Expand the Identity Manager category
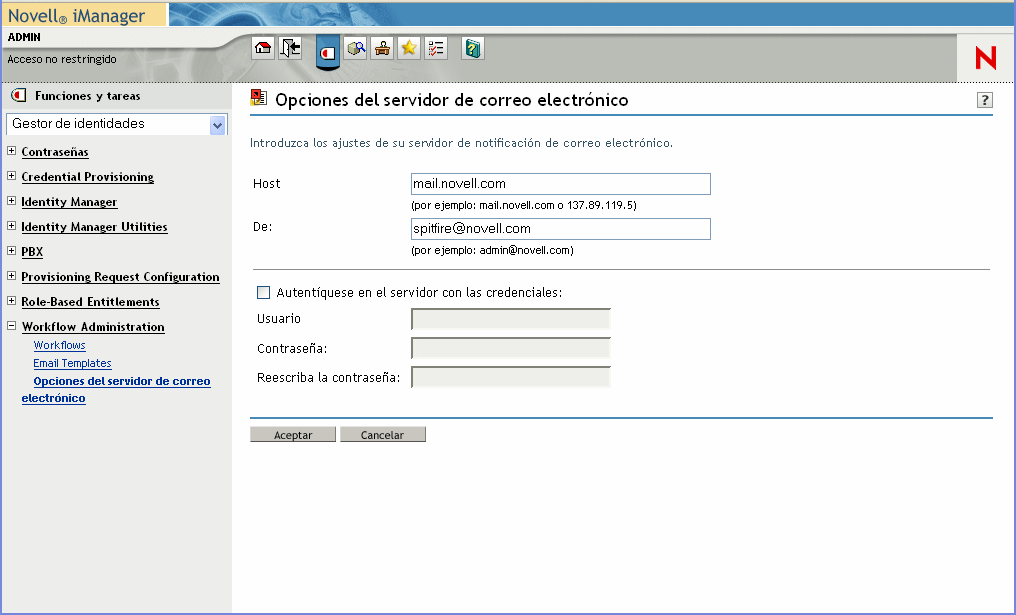This screenshot has width=1016, height=615. click(x=12, y=201)
